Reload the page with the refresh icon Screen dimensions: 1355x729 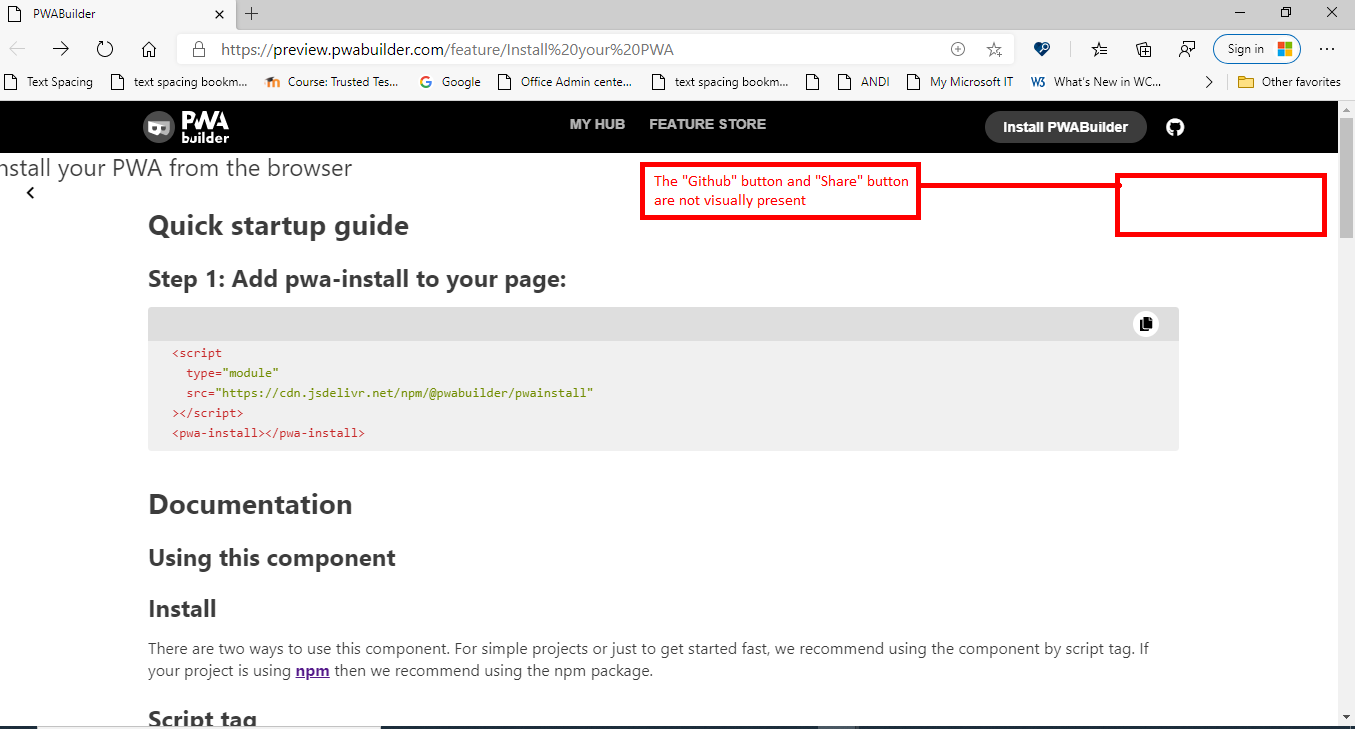pyautogui.click(x=104, y=48)
